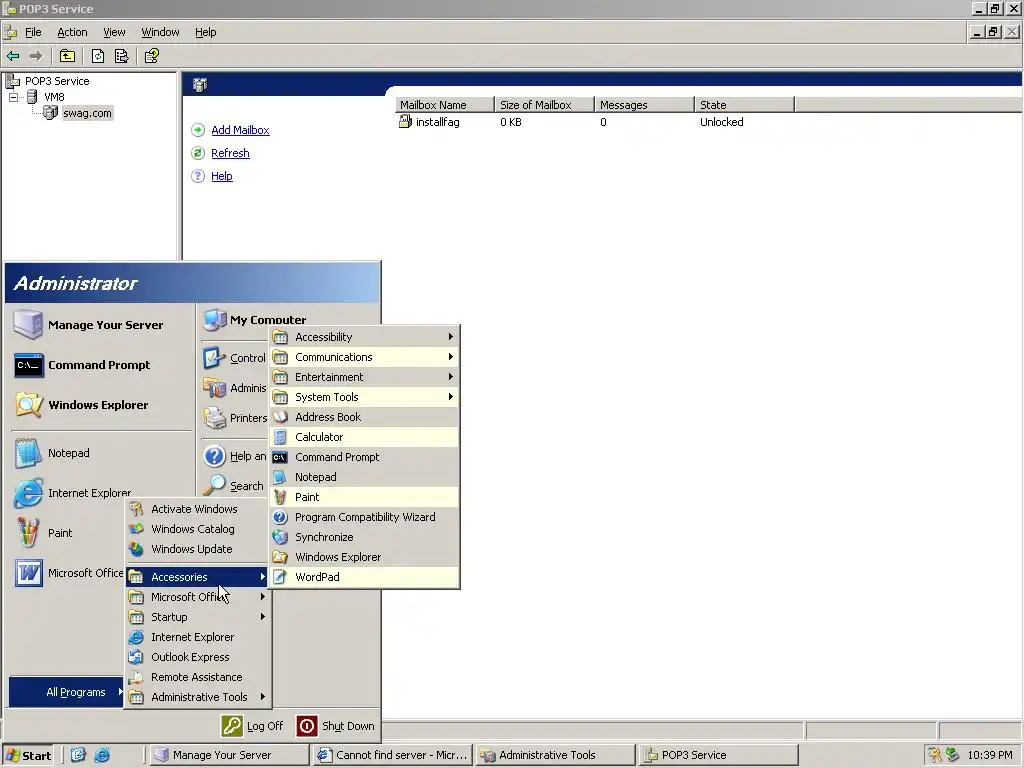This screenshot has width=1024, height=768.
Task: Open My Computer from Start menu
Action: tap(268, 319)
